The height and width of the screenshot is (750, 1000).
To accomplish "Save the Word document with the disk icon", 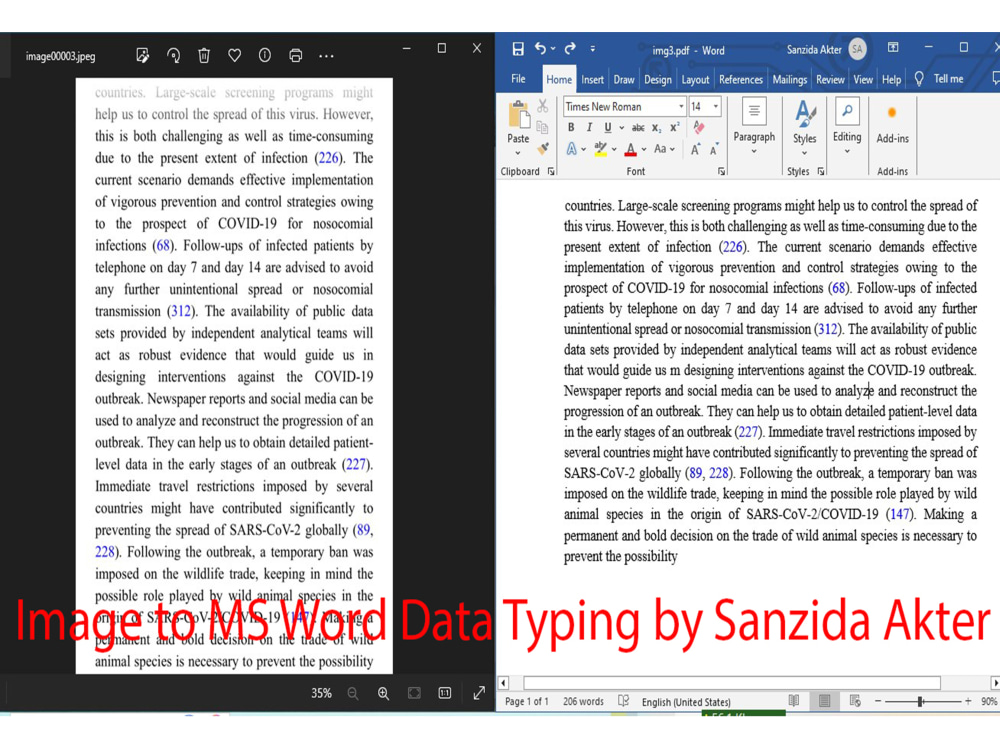I will coord(518,49).
